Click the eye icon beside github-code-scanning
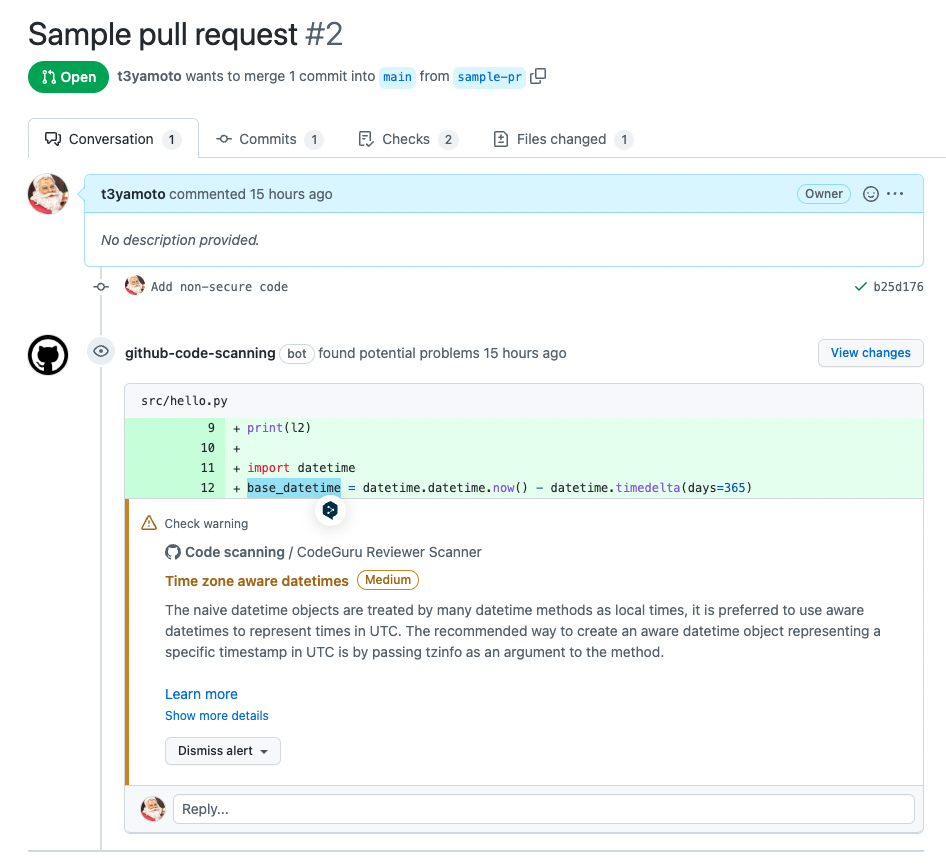Viewport: 946px width, 868px height. pos(101,351)
